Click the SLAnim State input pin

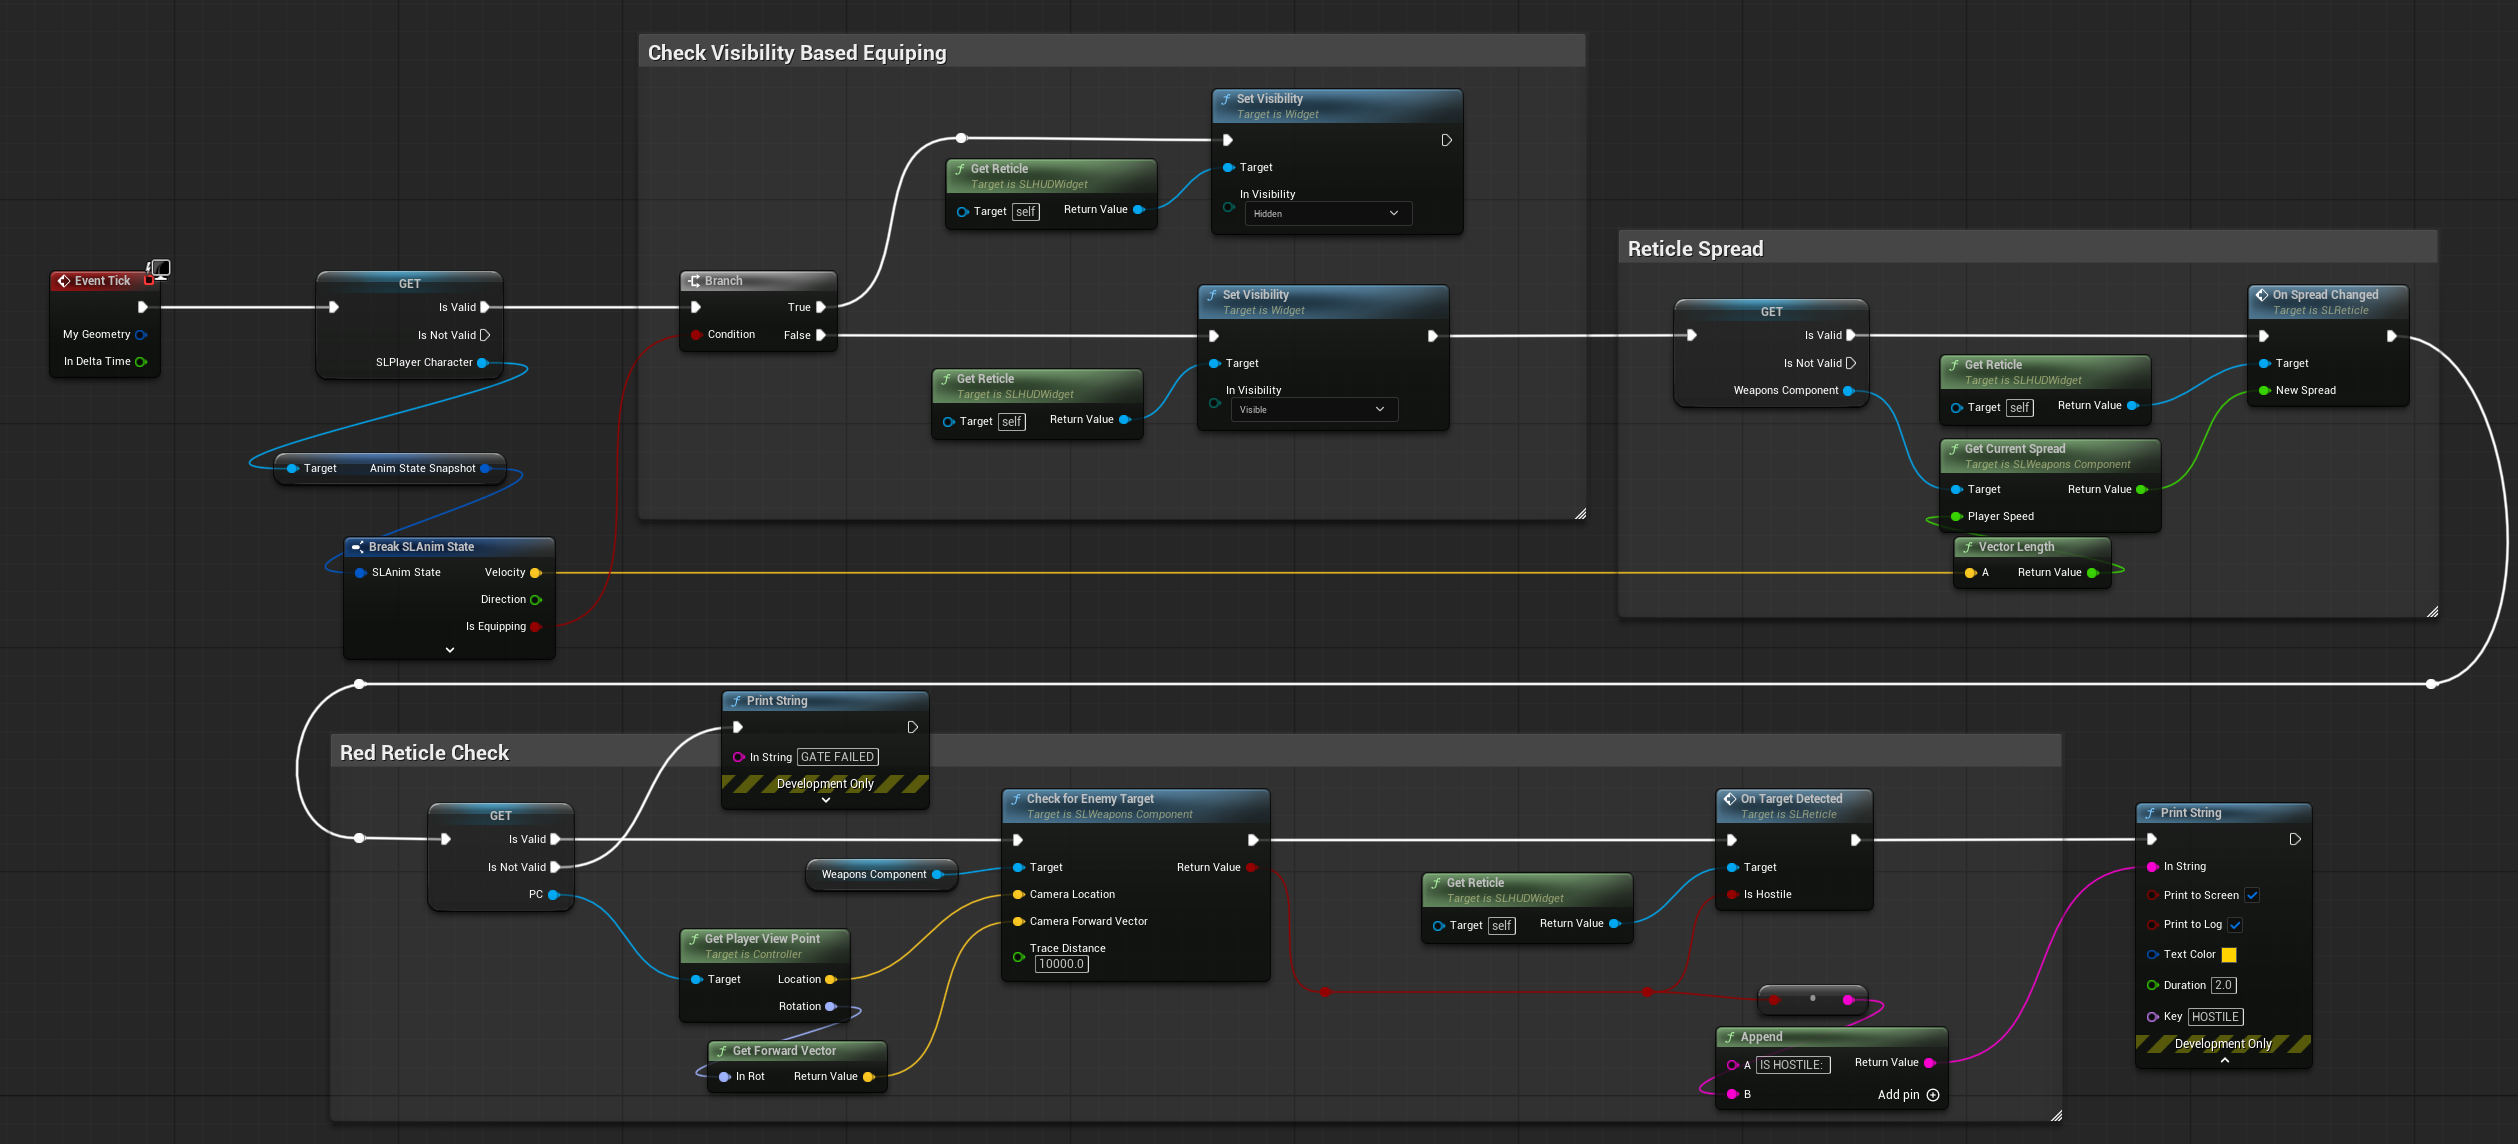pyautogui.click(x=360, y=573)
